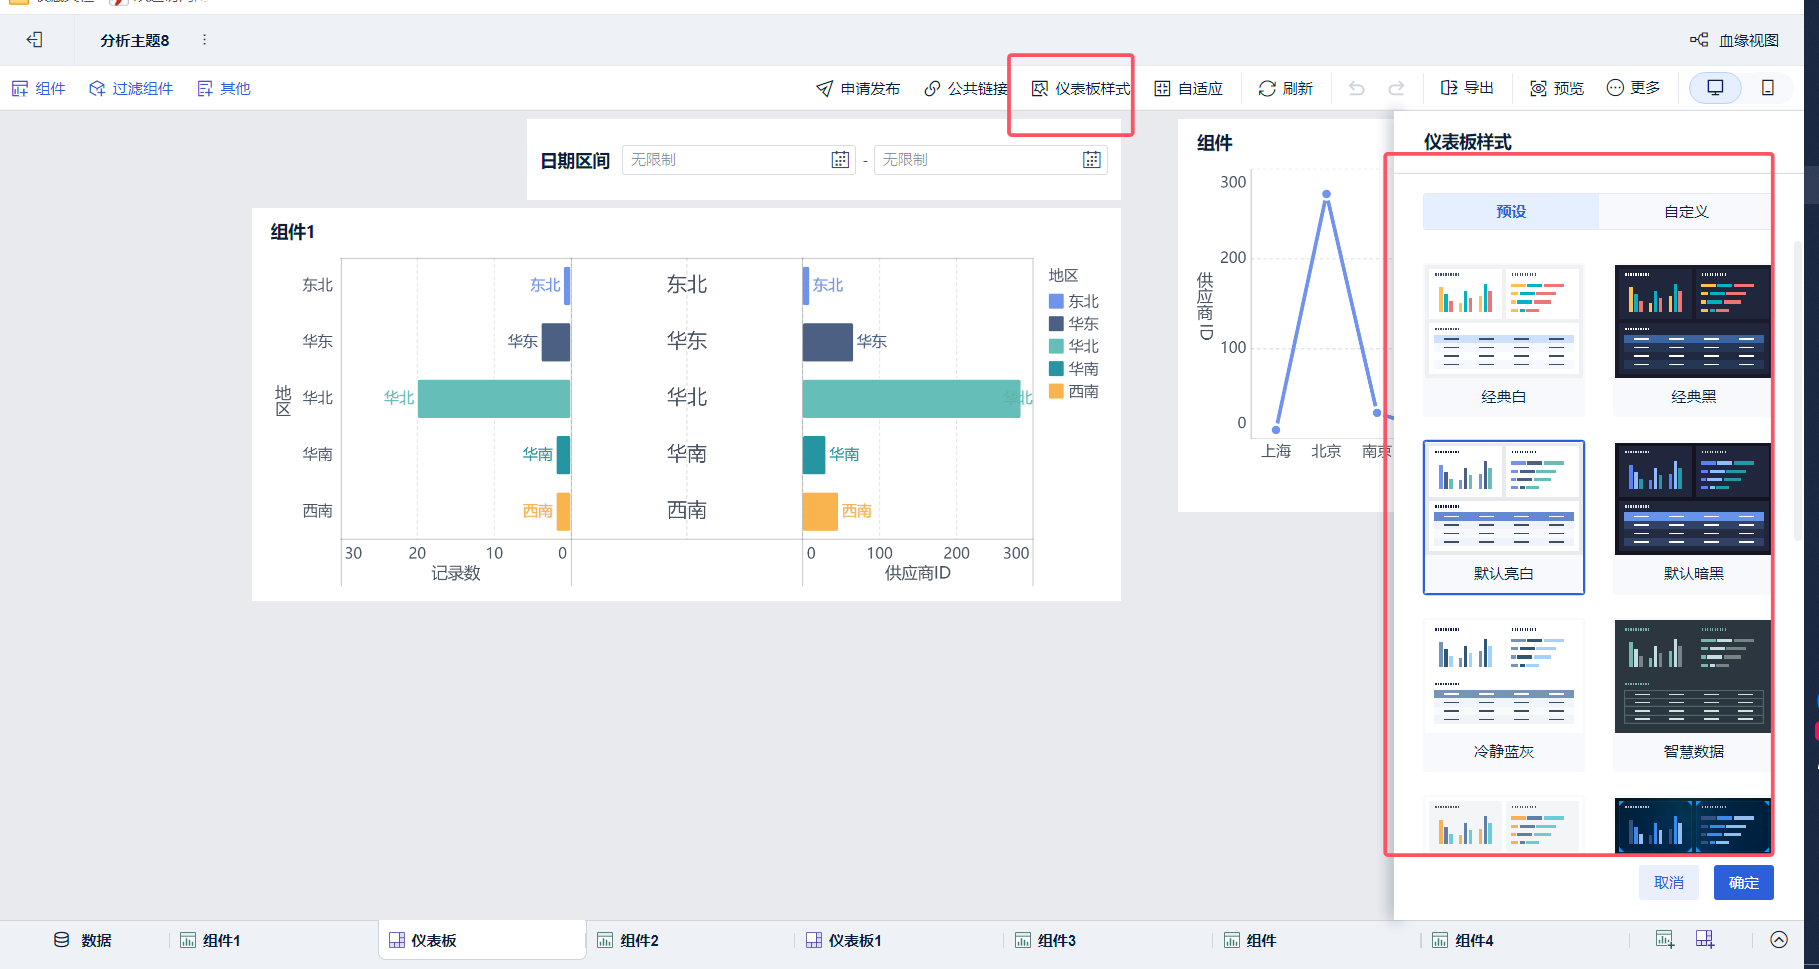This screenshot has height=969, width=1819.
Task: Toggle the 华北 legend item
Action: coord(1074,346)
